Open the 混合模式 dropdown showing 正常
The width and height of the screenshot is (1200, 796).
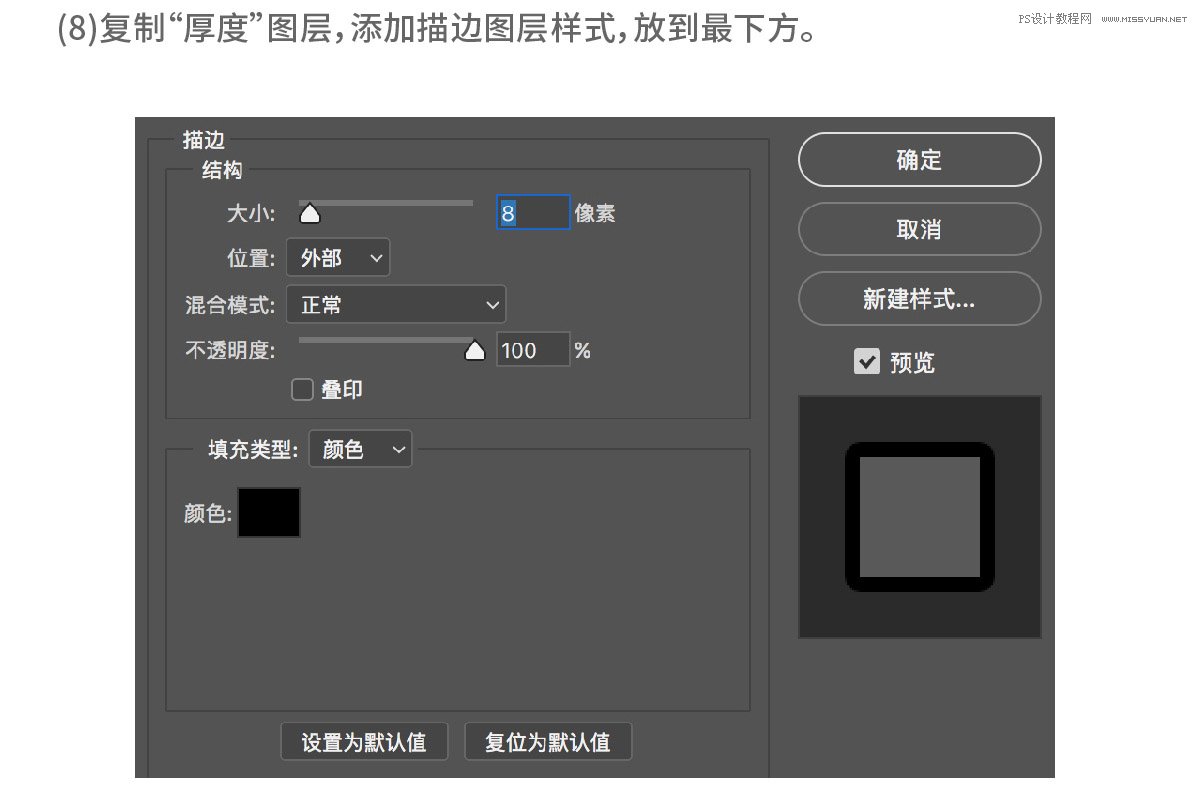tap(396, 305)
